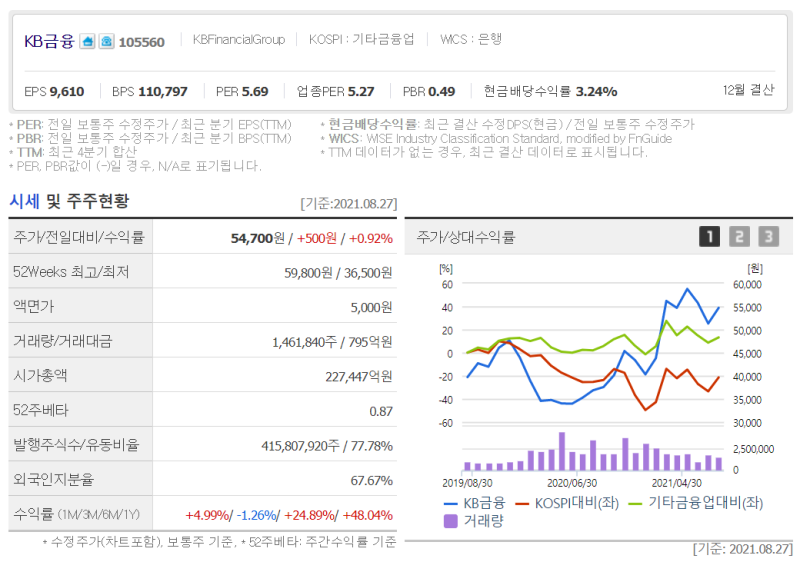Viewport: 800px width, 562px height.
Task: Click the WICS : 은행 label
Action: (x=471, y=39)
